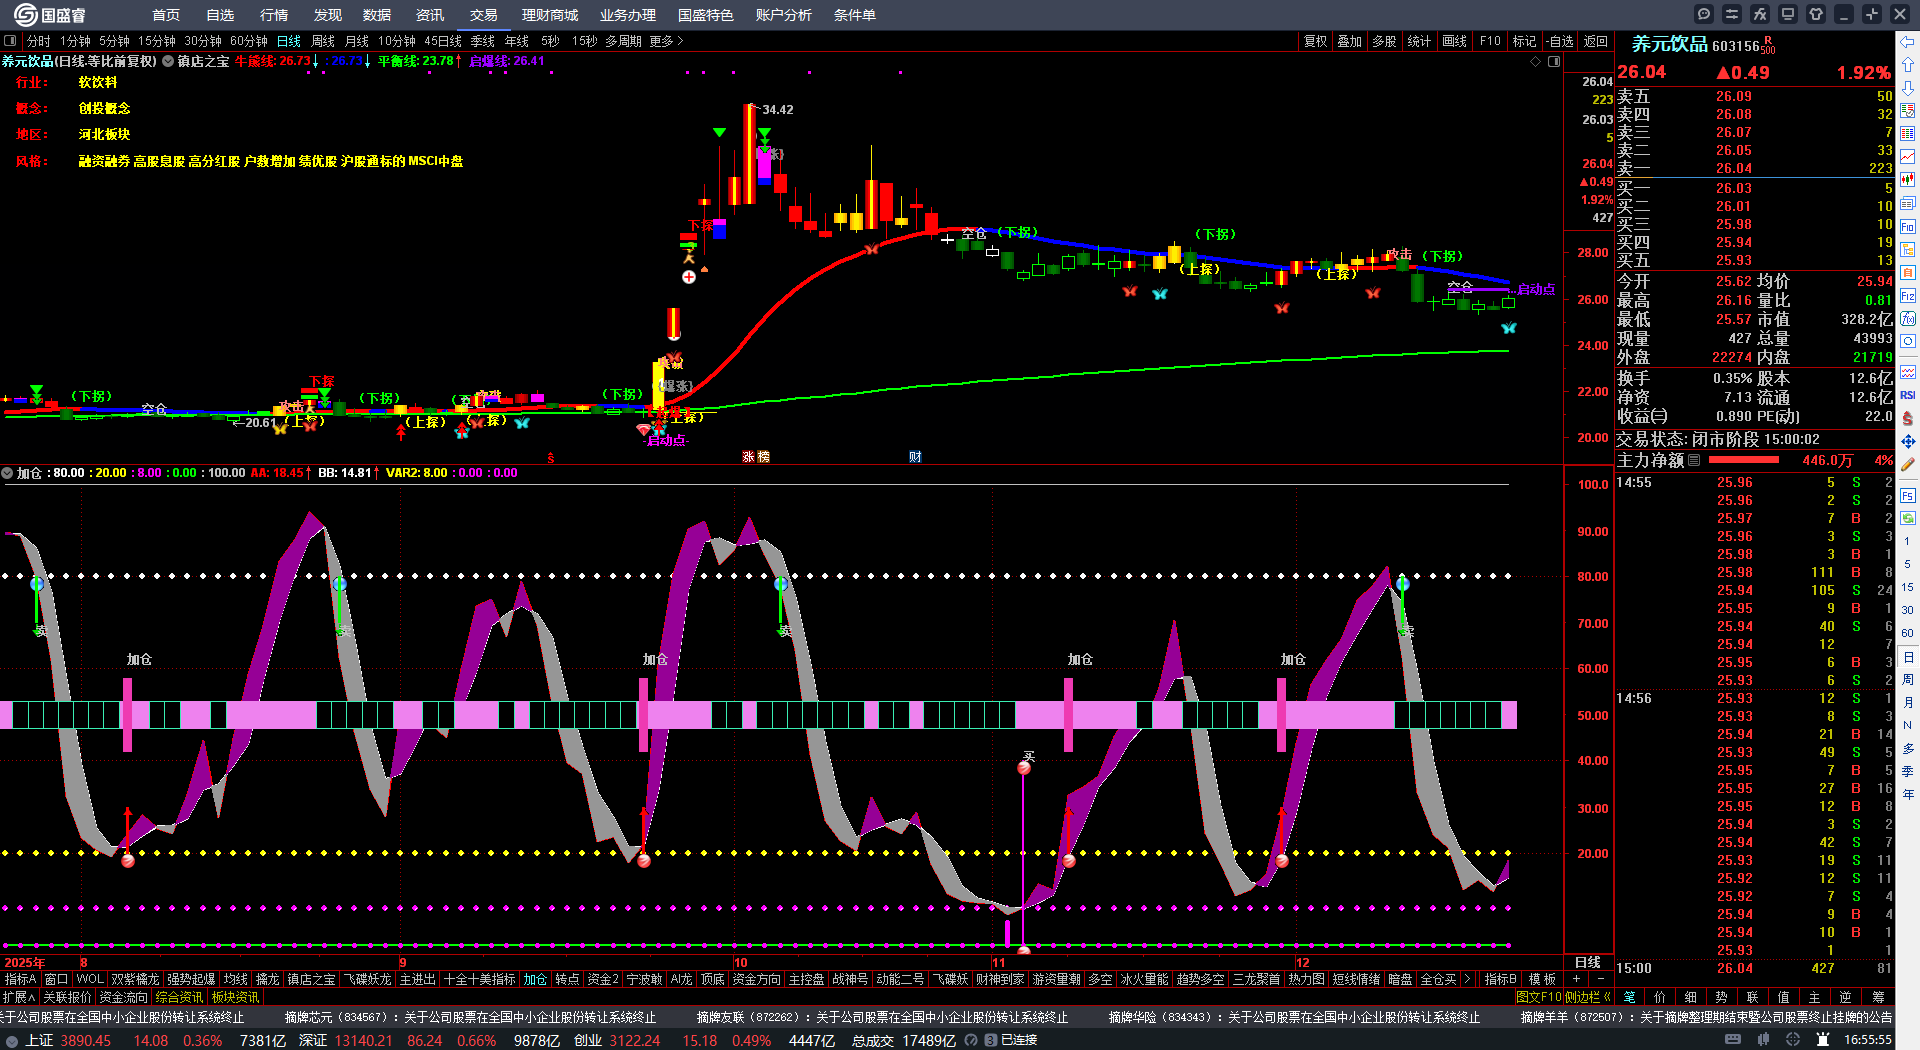Click the diamond icon above the chart
The image size is (1920, 1050).
(1536, 61)
